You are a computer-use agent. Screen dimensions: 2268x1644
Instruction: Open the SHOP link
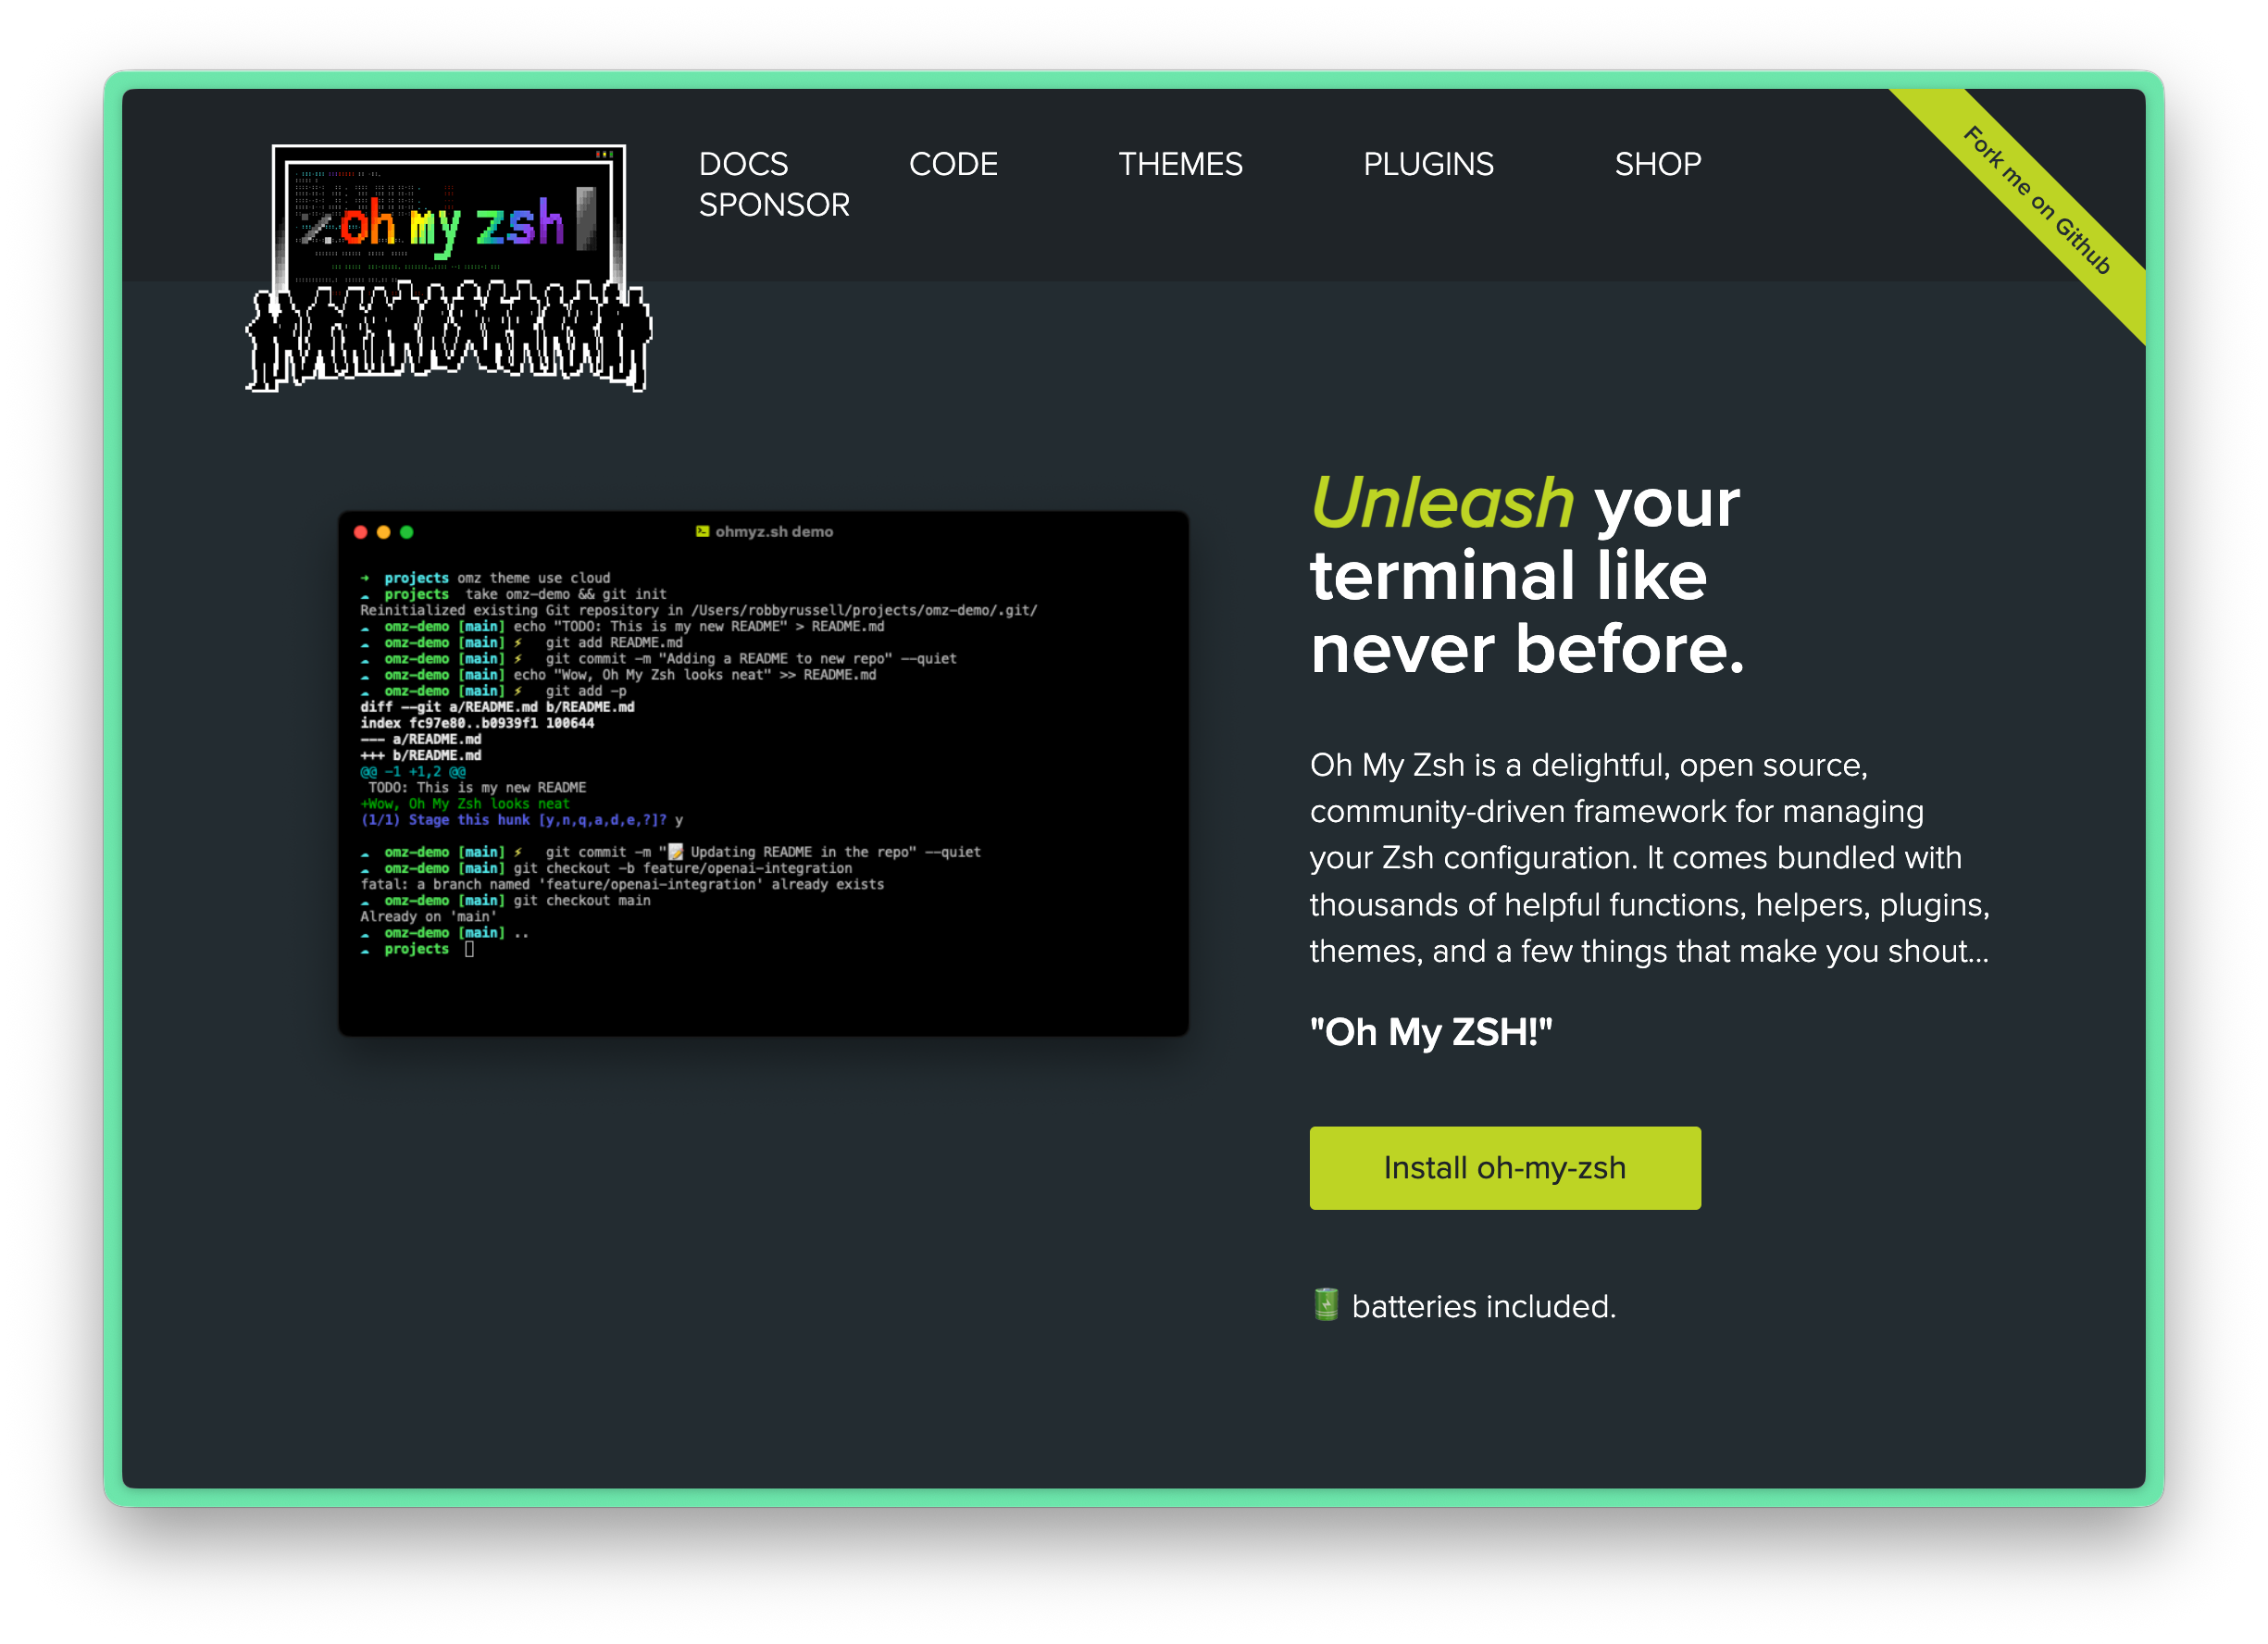point(1658,164)
